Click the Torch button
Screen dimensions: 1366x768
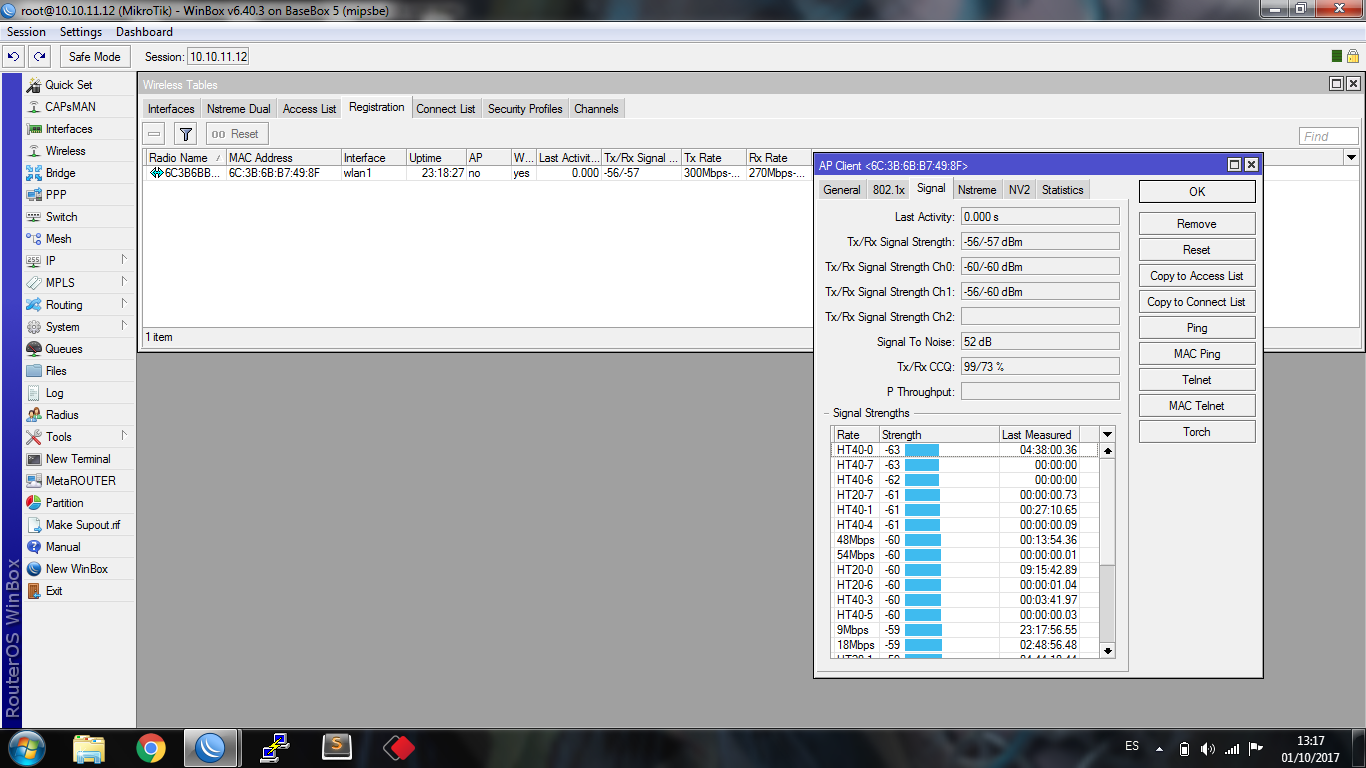1197,432
